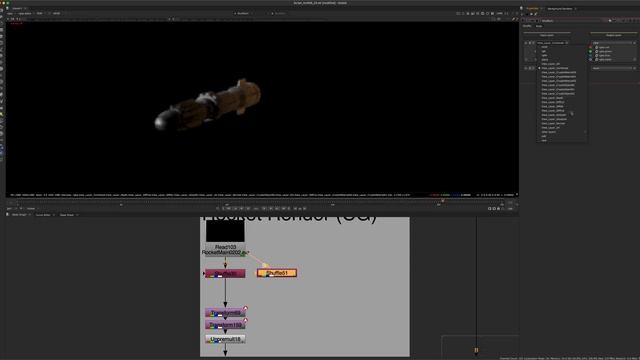Open the Output Layer rgba dropdown
640x360 pixels.
coord(614,43)
